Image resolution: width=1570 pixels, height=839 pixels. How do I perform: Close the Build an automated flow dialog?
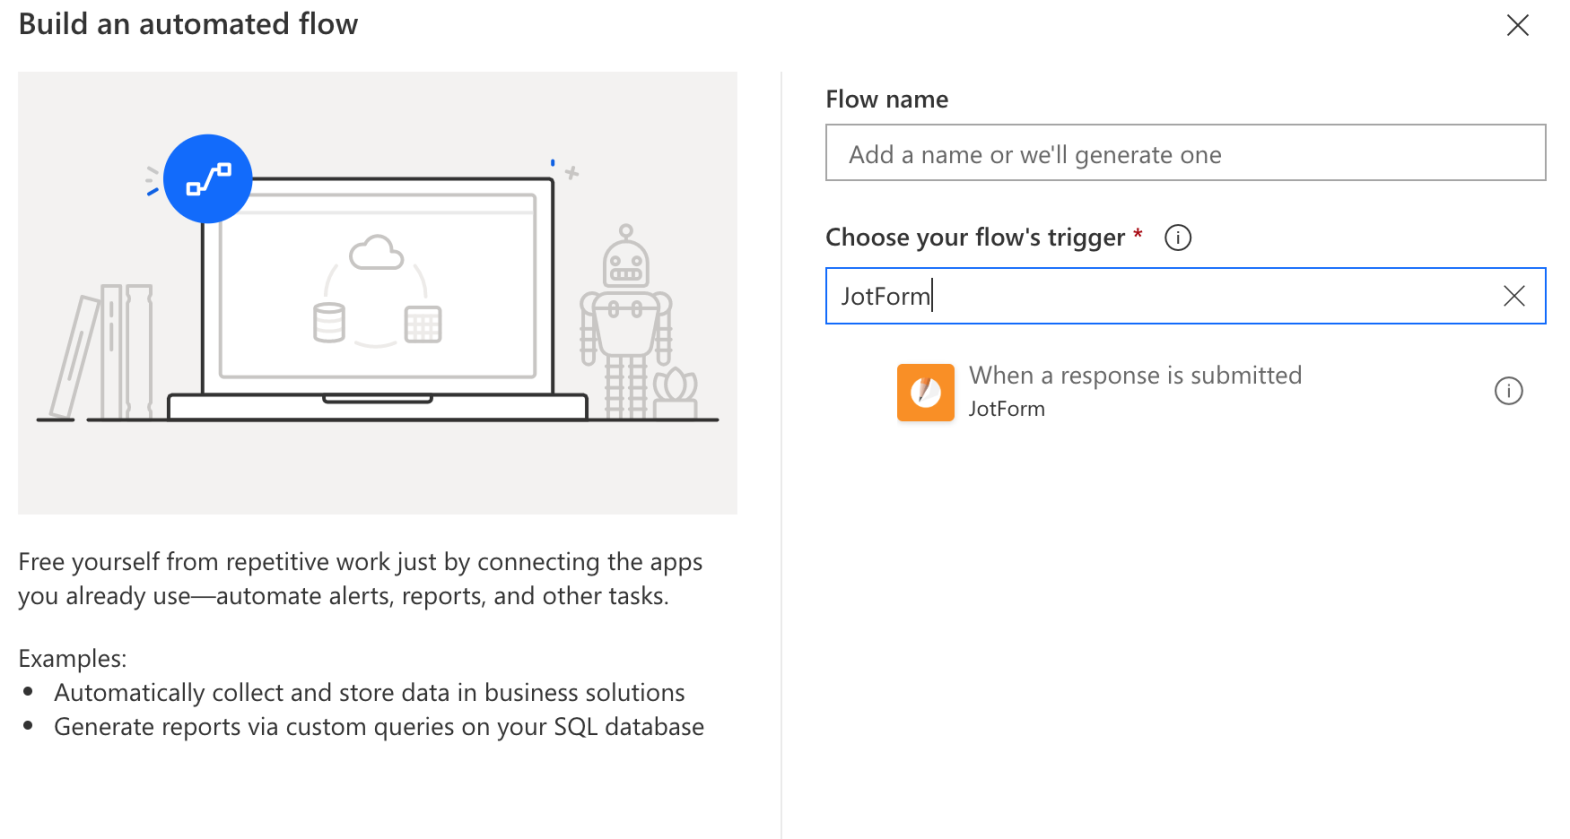(1517, 26)
